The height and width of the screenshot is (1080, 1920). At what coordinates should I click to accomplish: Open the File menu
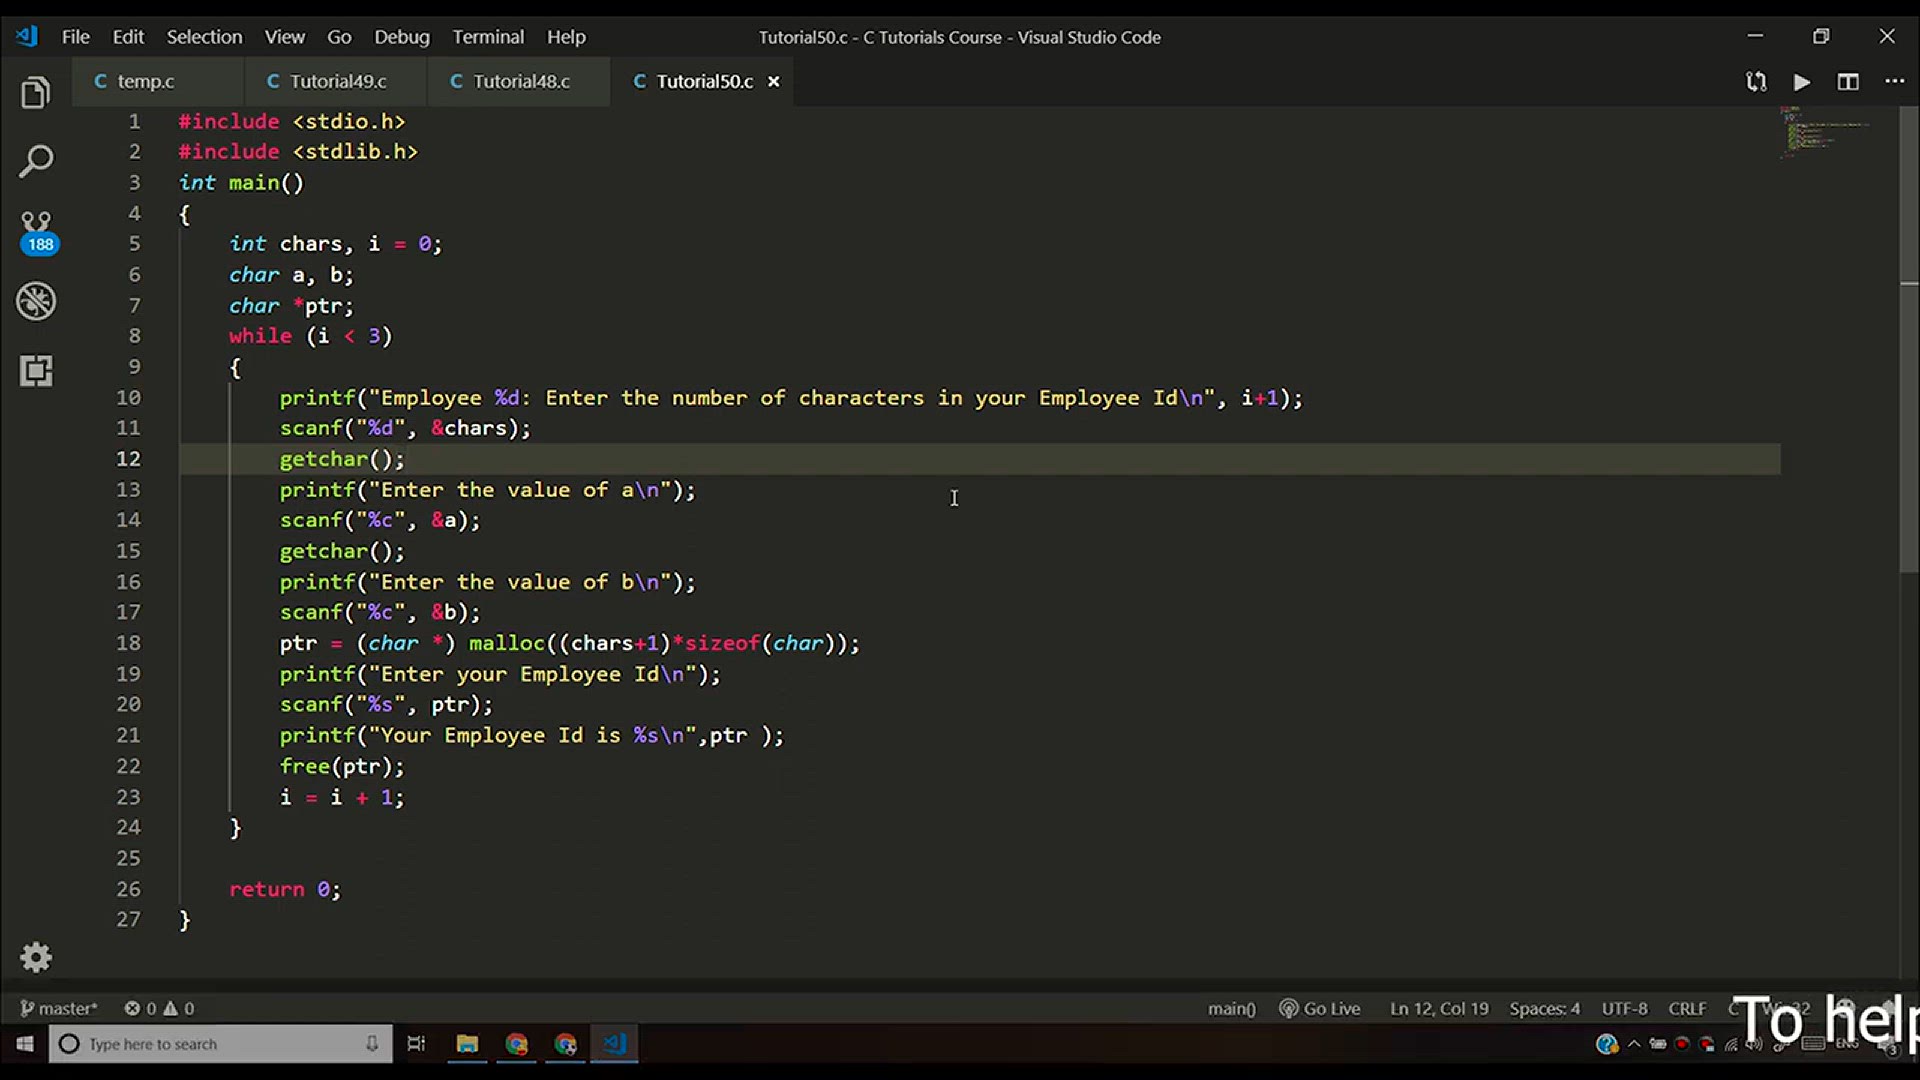(75, 37)
